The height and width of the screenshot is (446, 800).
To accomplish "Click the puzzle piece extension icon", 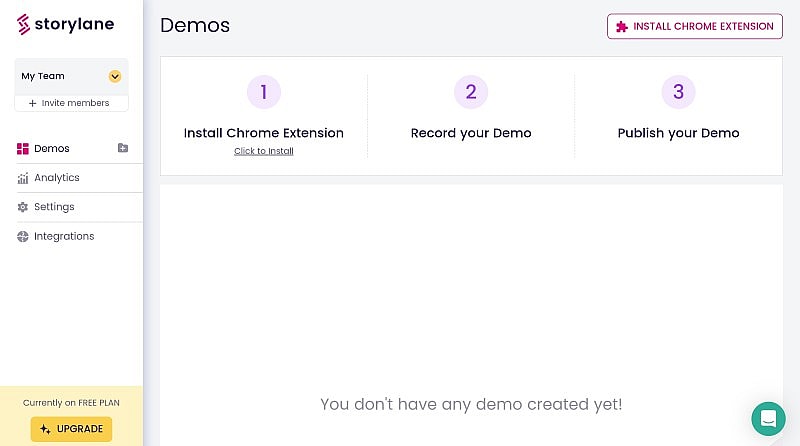I will click(x=622, y=27).
